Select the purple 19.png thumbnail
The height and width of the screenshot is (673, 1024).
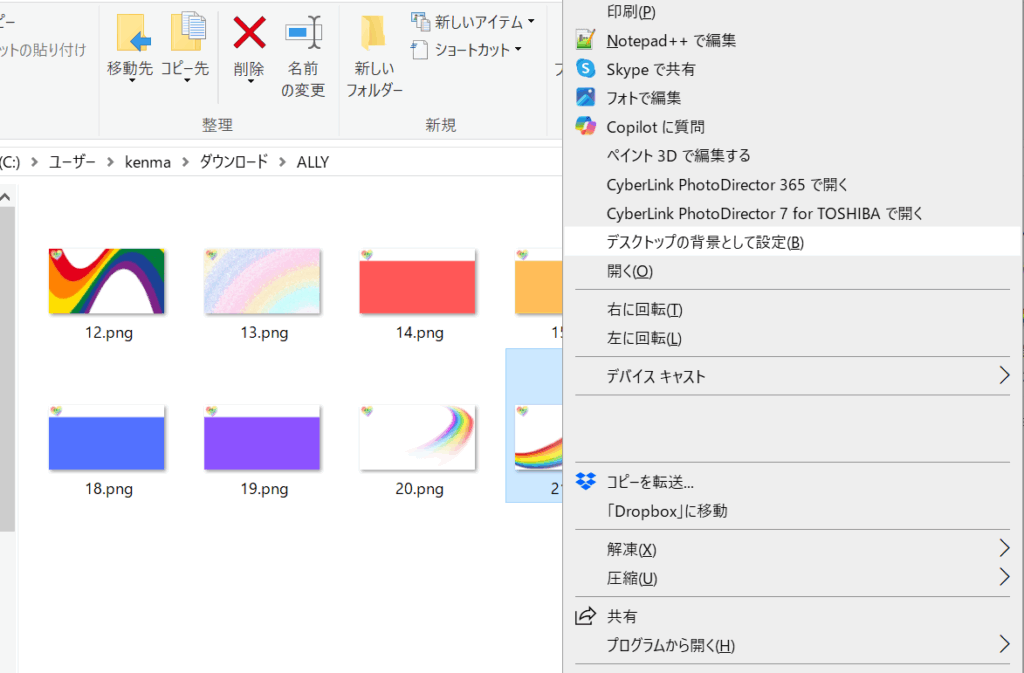click(x=262, y=437)
